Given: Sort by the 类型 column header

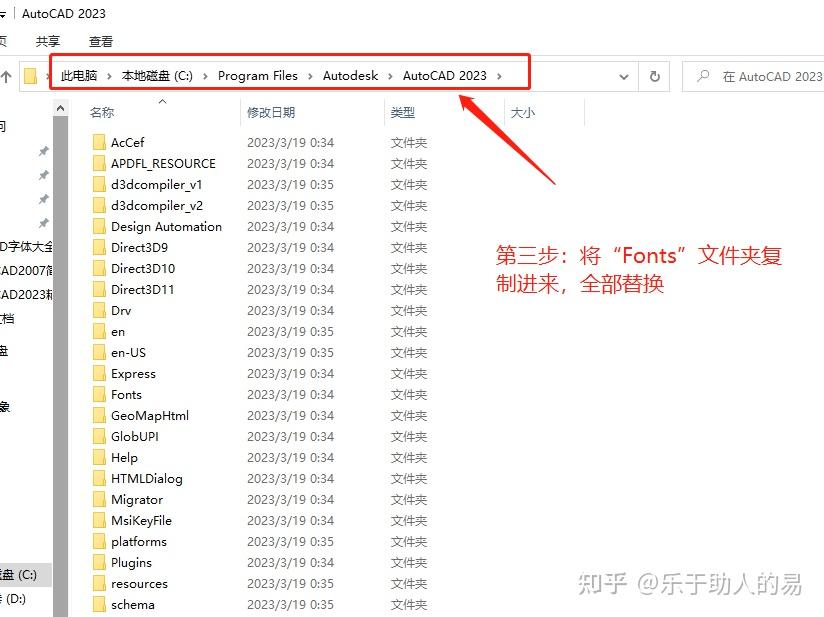Looking at the screenshot, I should pyautogui.click(x=403, y=112).
